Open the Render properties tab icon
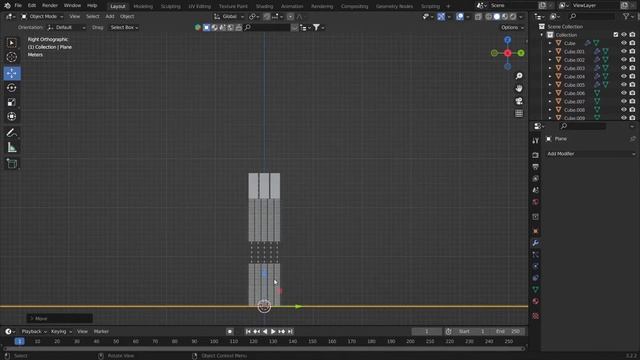The height and width of the screenshot is (360, 640). (536, 155)
